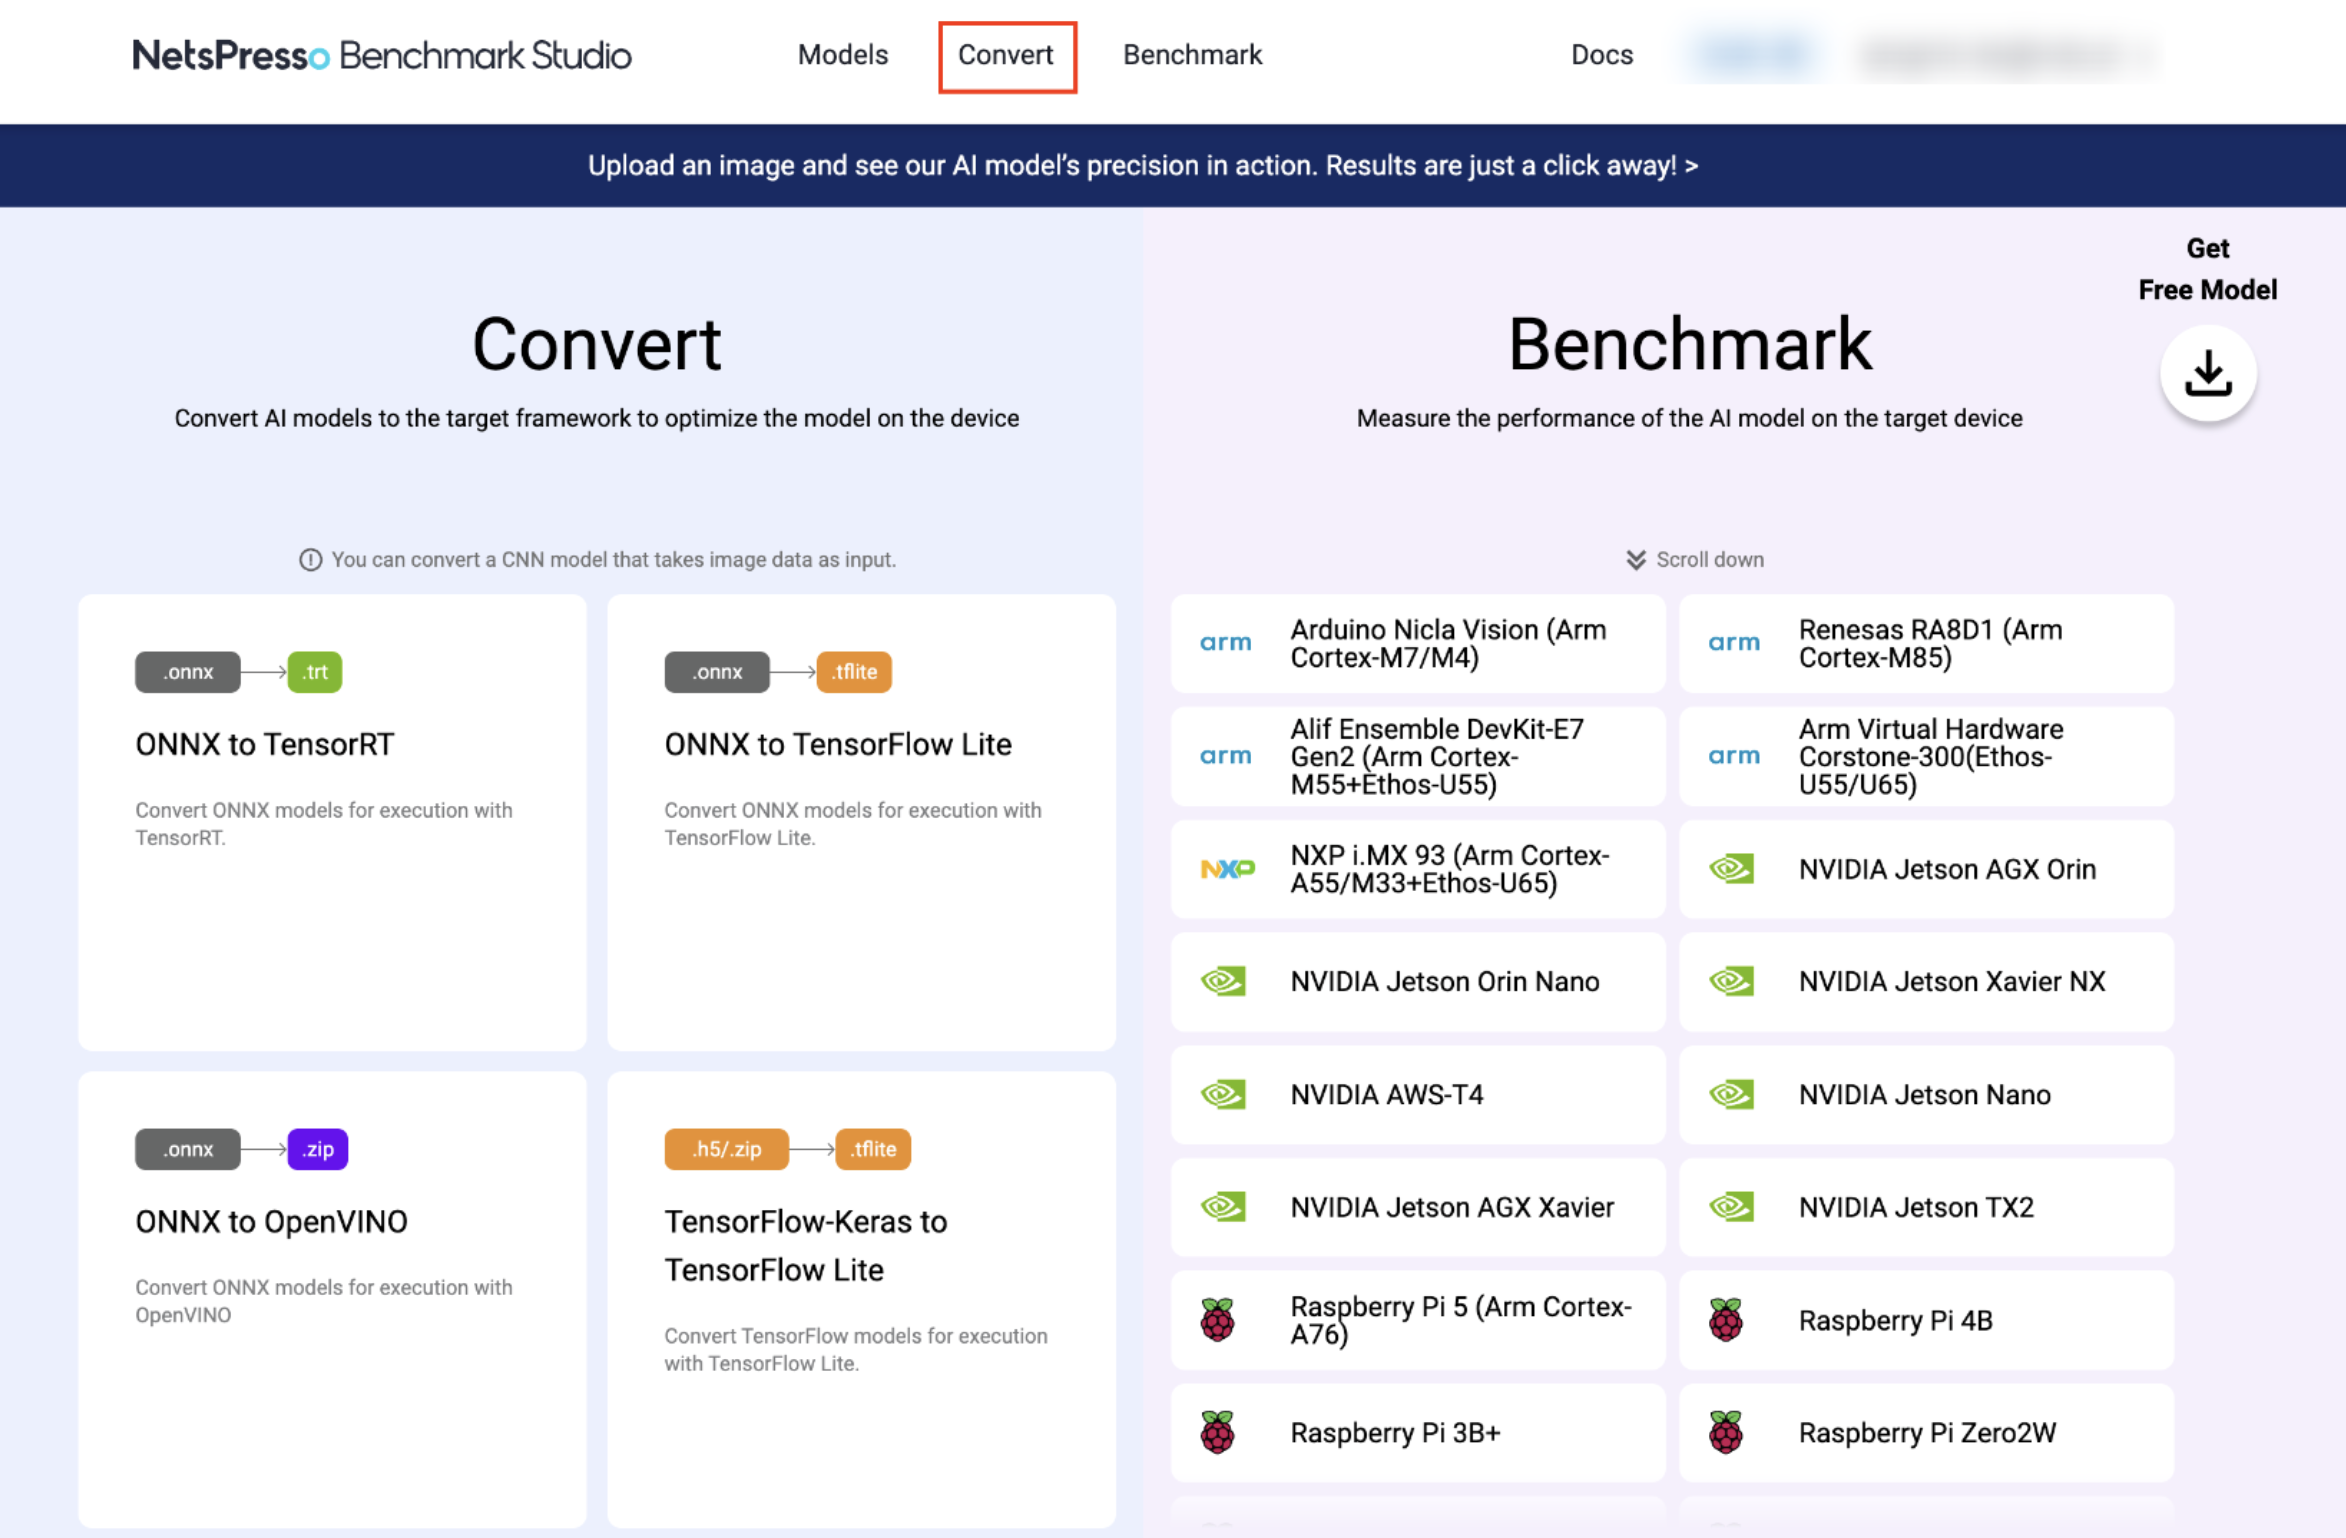Click the purple .zip format badge
Viewport: 2346px width, 1538px height.
[x=317, y=1149]
